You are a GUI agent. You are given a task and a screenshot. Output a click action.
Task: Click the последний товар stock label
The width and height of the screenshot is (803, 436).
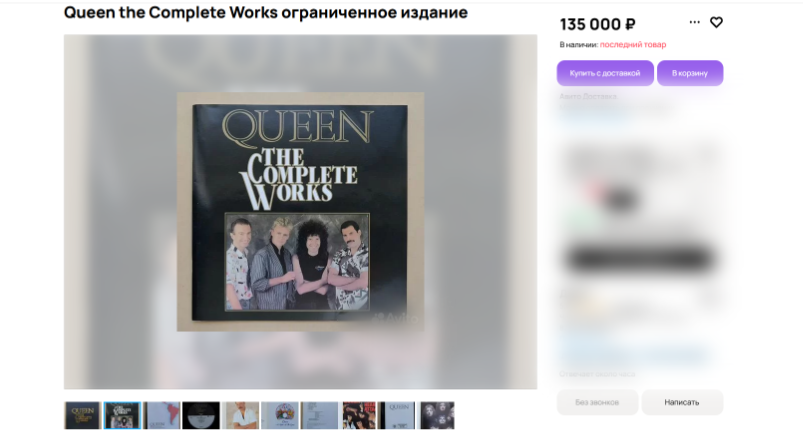(633, 45)
